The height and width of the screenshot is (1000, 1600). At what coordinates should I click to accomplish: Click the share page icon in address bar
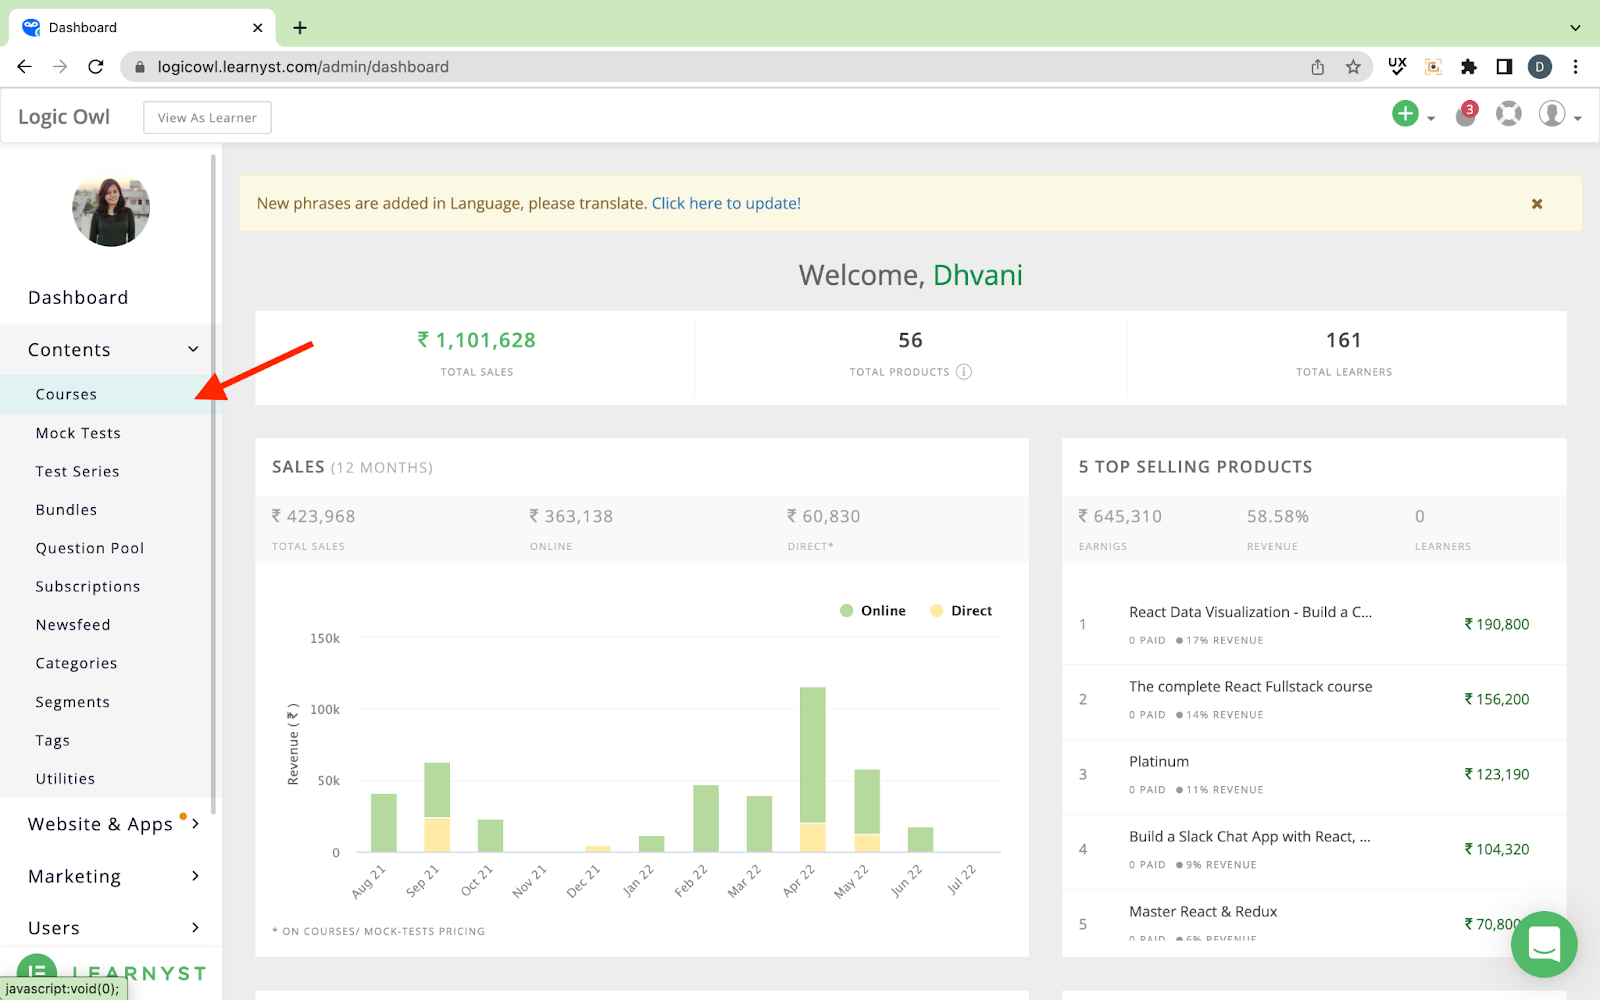click(1318, 67)
